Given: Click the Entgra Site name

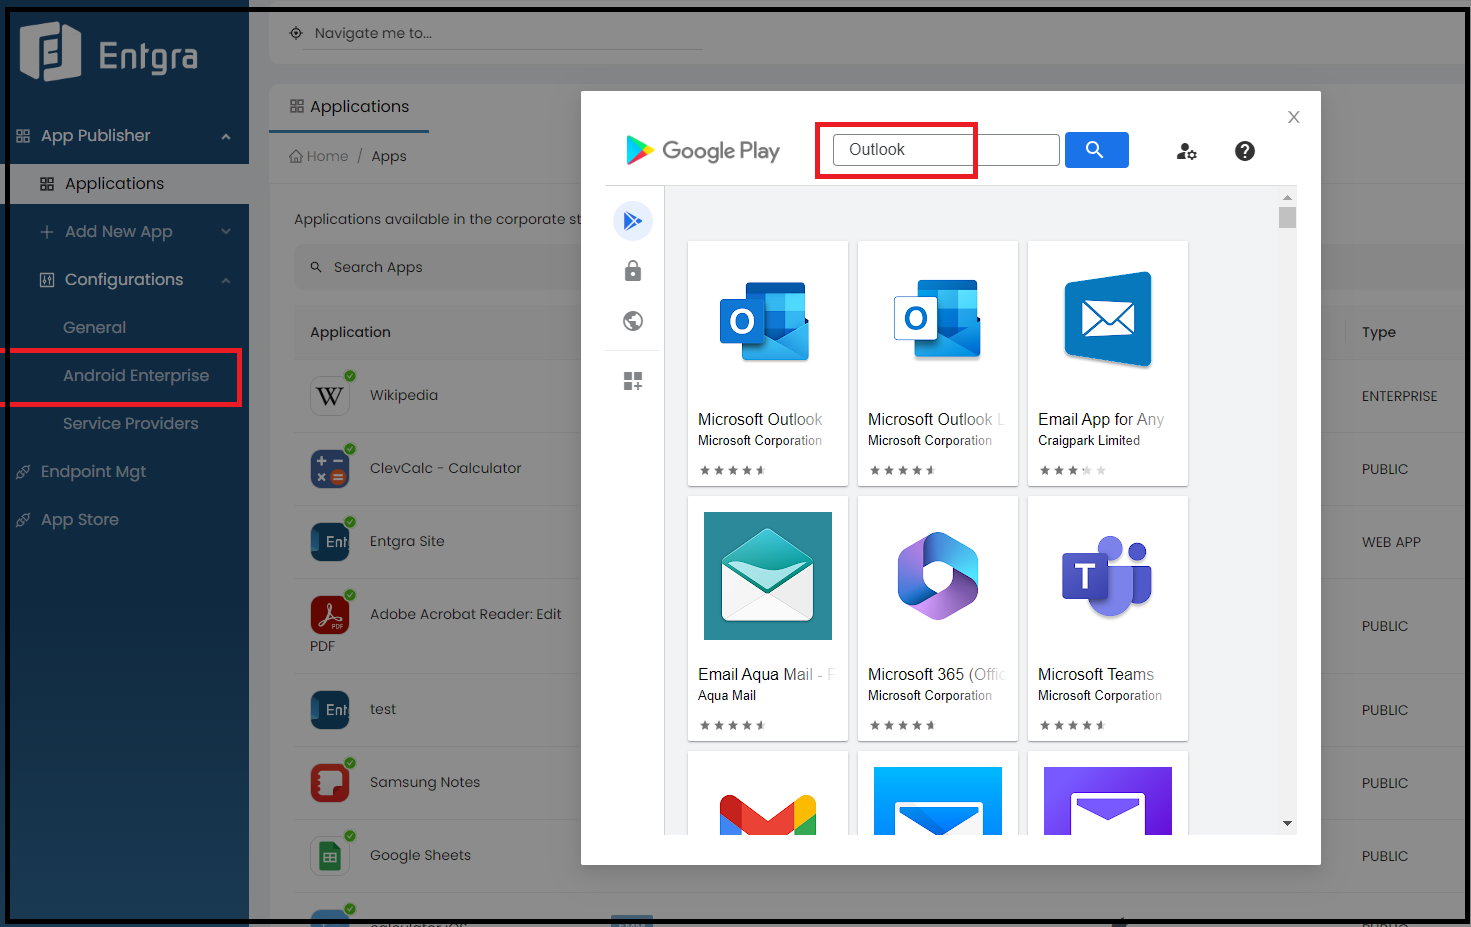Looking at the screenshot, I should (407, 542).
